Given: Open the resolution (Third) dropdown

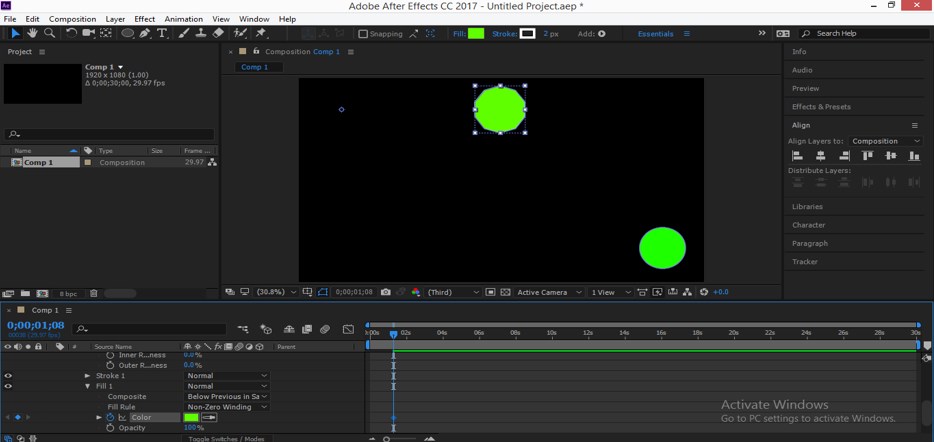Looking at the screenshot, I should (453, 292).
